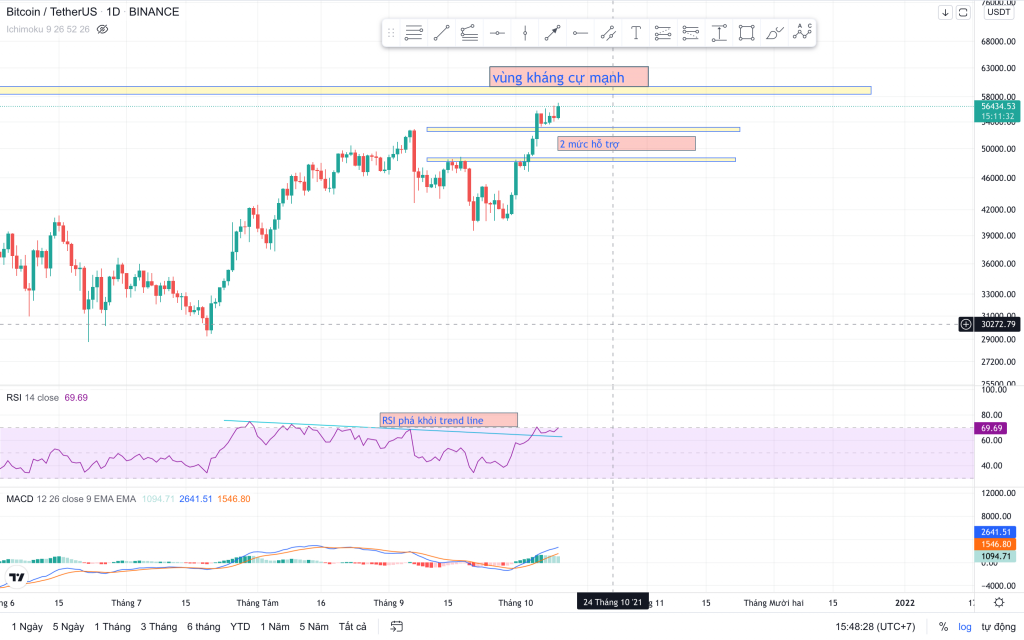Select the trend line drawing tool
The image size is (1024, 640).
442,33
